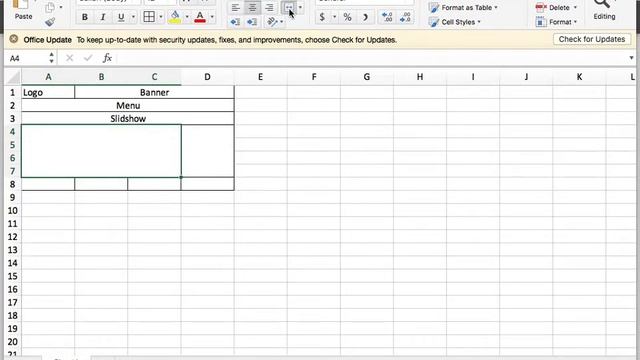The height and width of the screenshot is (360, 640).
Task: Click the Delete cells button
Action: point(556,7)
